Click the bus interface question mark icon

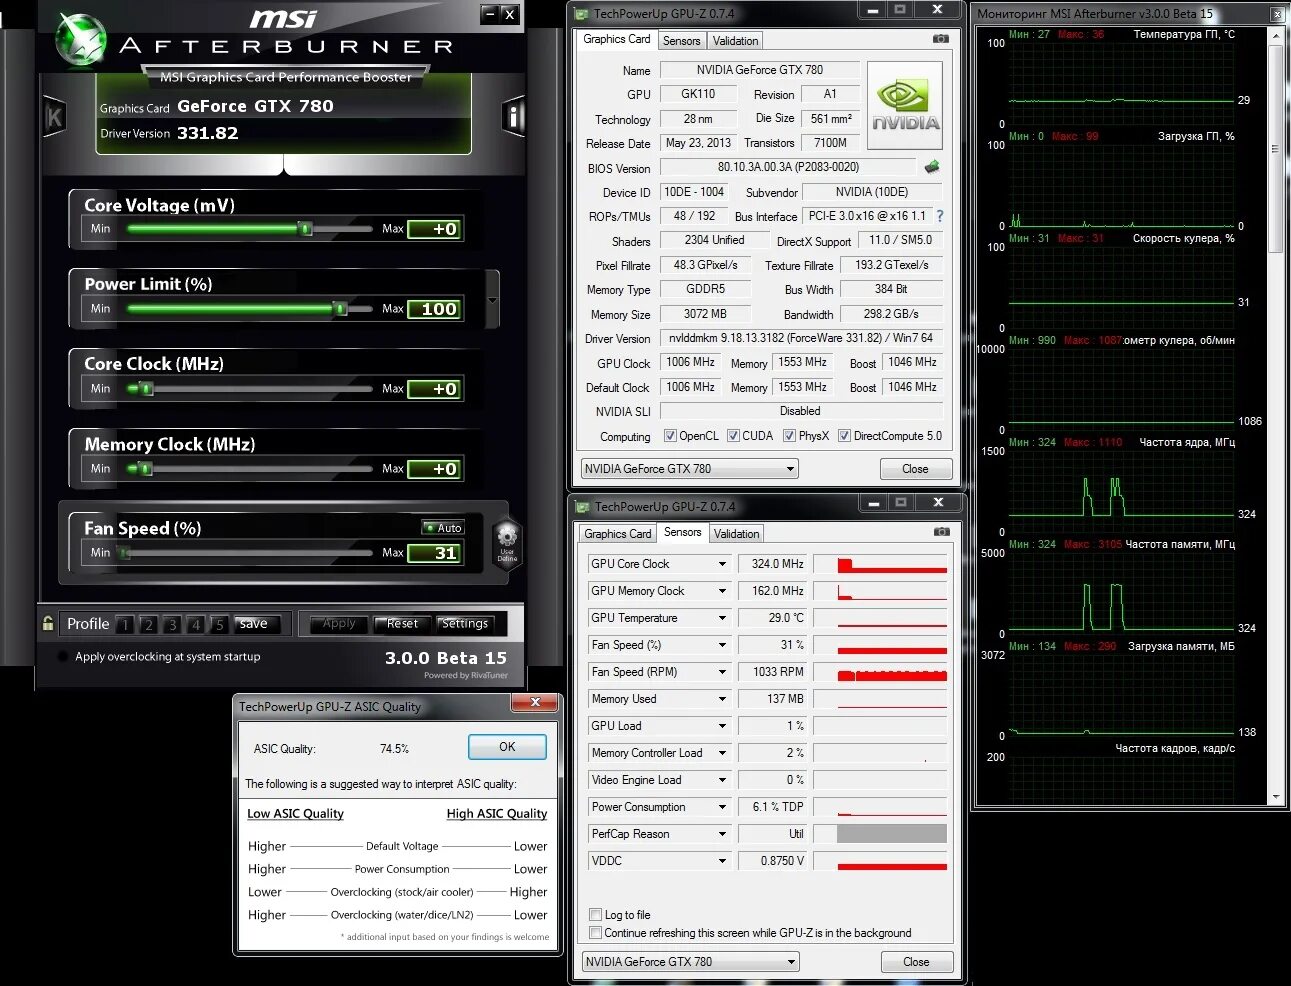(x=939, y=216)
